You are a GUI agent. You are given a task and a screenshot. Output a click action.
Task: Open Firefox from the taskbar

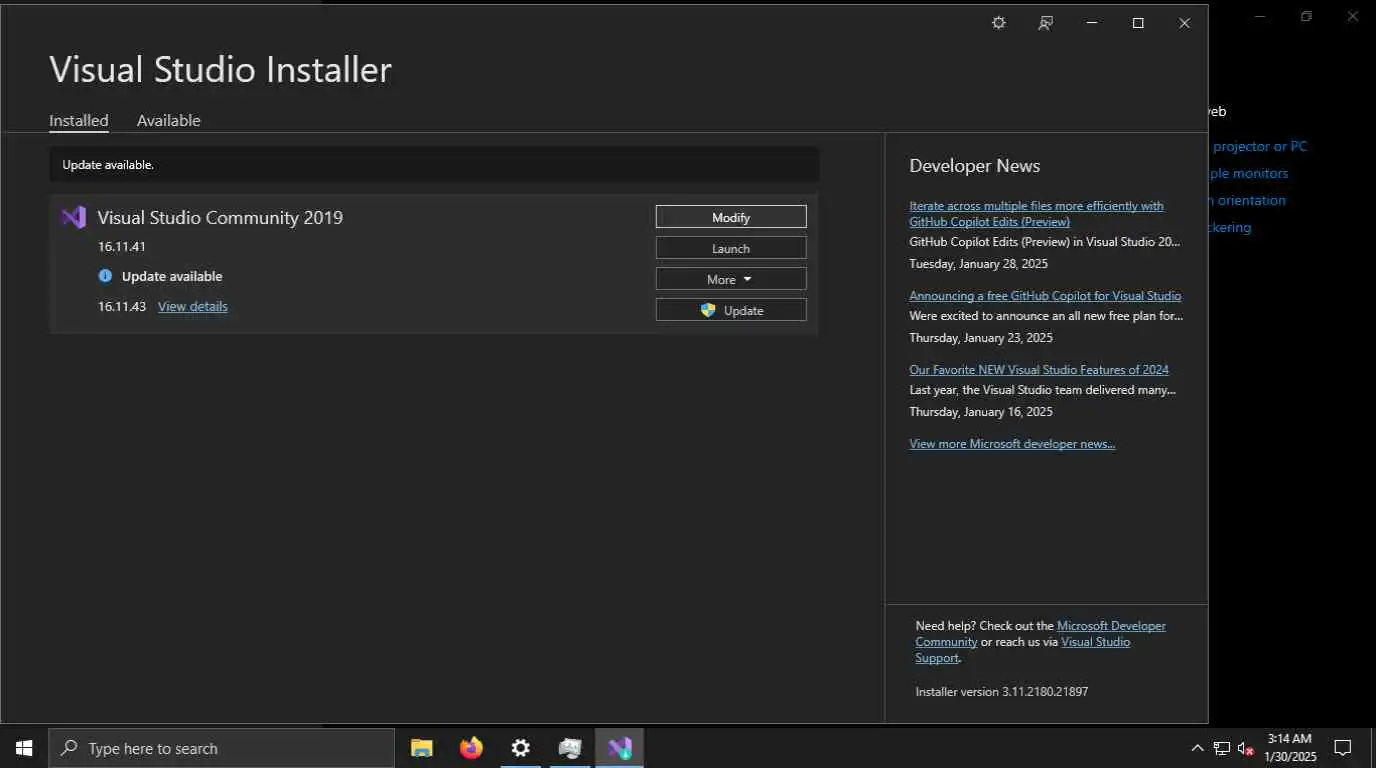coord(471,748)
